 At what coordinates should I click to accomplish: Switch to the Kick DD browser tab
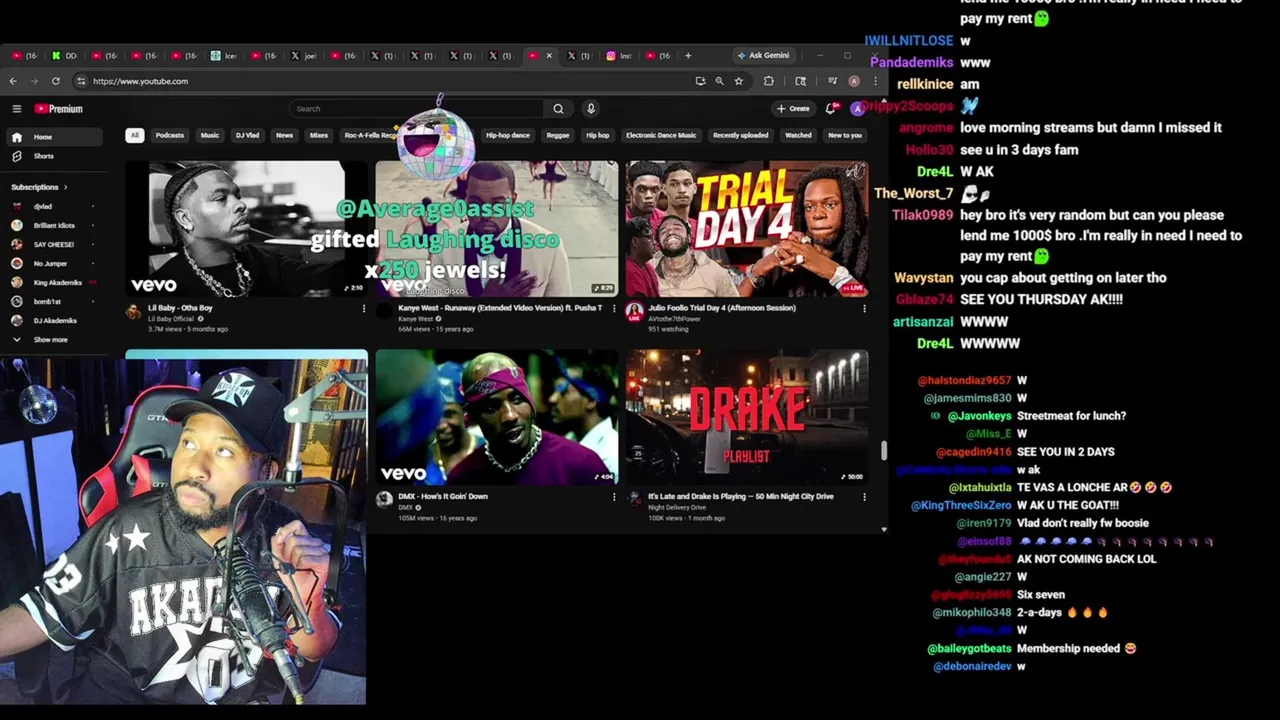pos(65,56)
